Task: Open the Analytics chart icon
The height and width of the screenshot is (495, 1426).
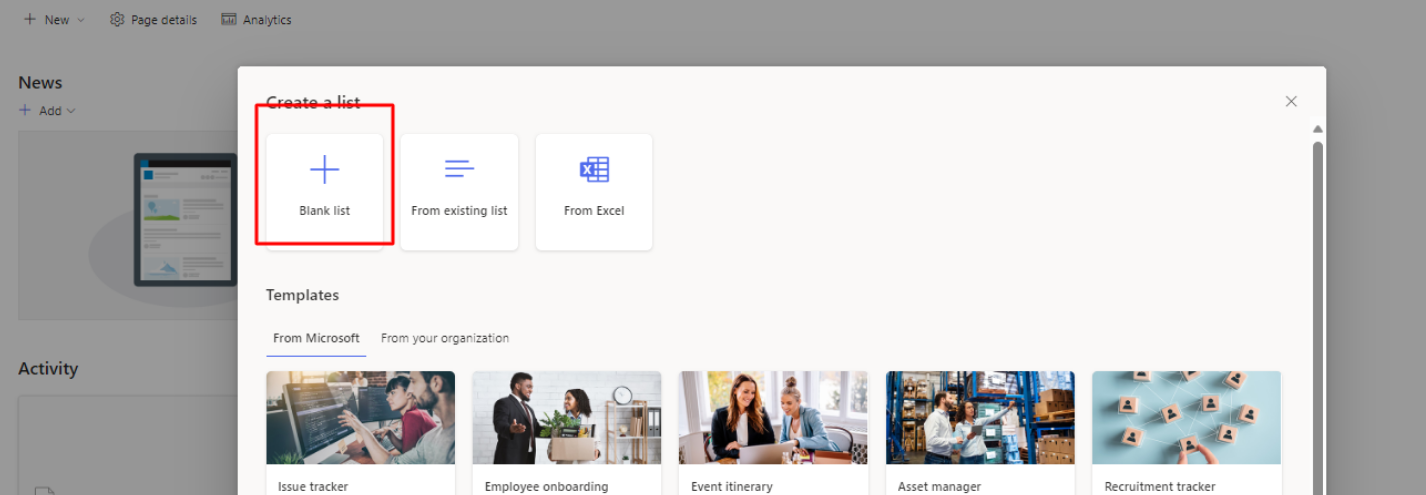Action: coord(229,19)
